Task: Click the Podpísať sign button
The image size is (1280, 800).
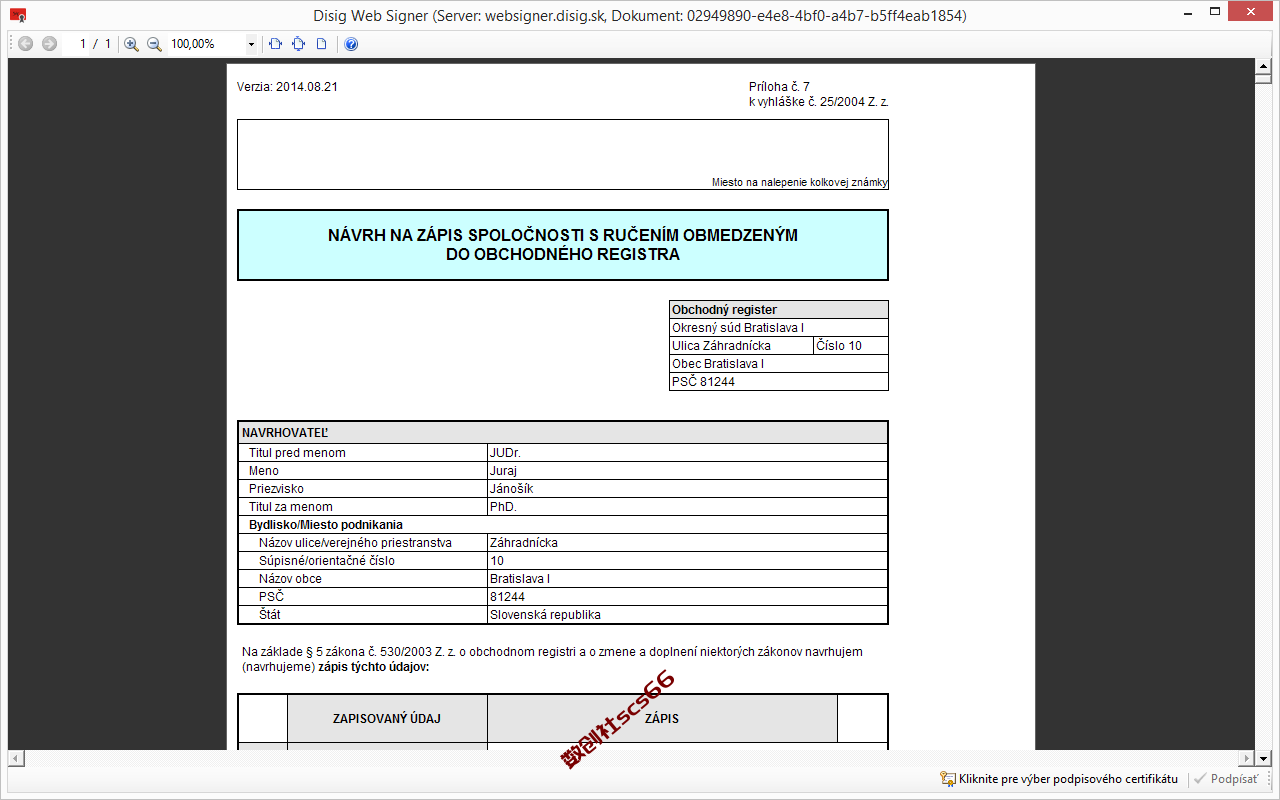Action: click(x=1227, y=779)
